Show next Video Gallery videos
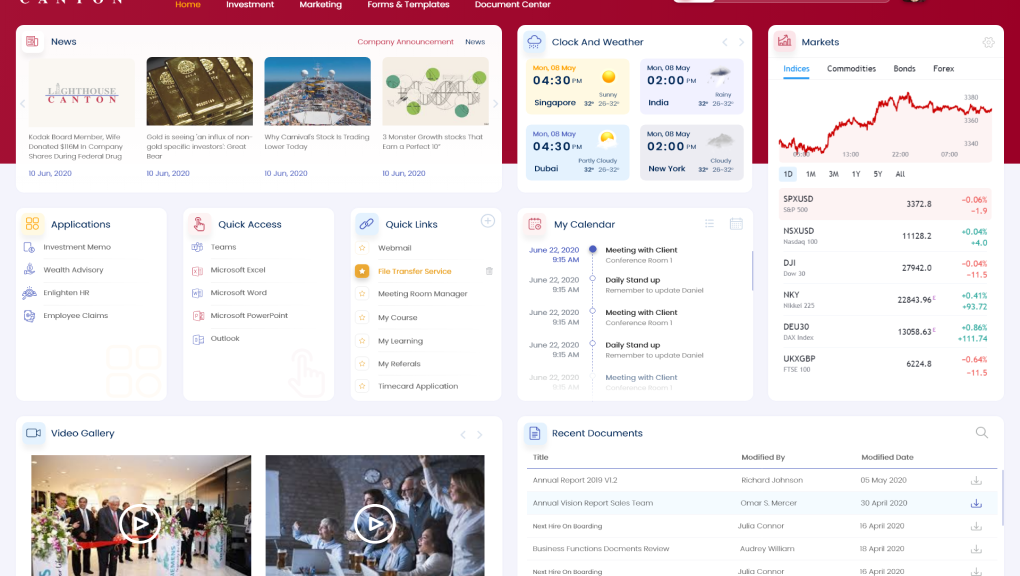 point(479,434)
